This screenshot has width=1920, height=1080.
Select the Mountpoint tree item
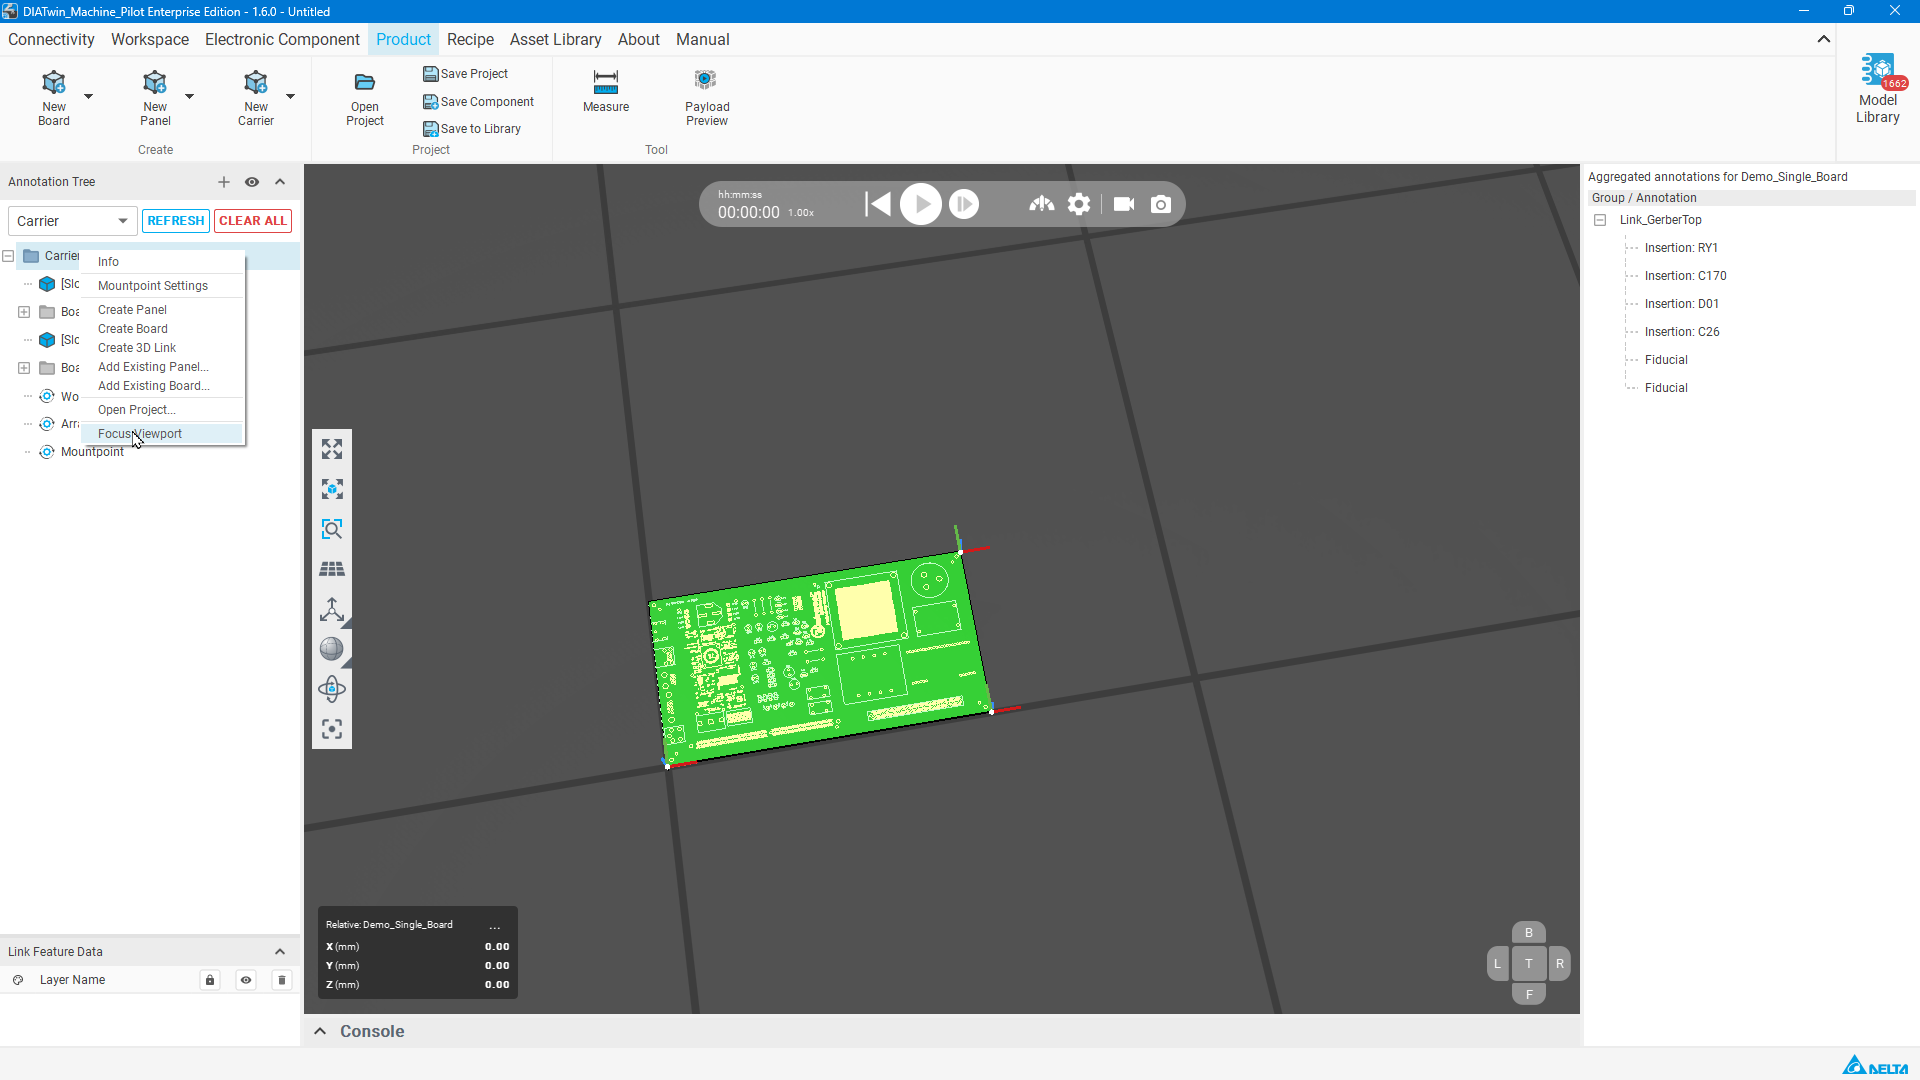click(x=92, y=452)
